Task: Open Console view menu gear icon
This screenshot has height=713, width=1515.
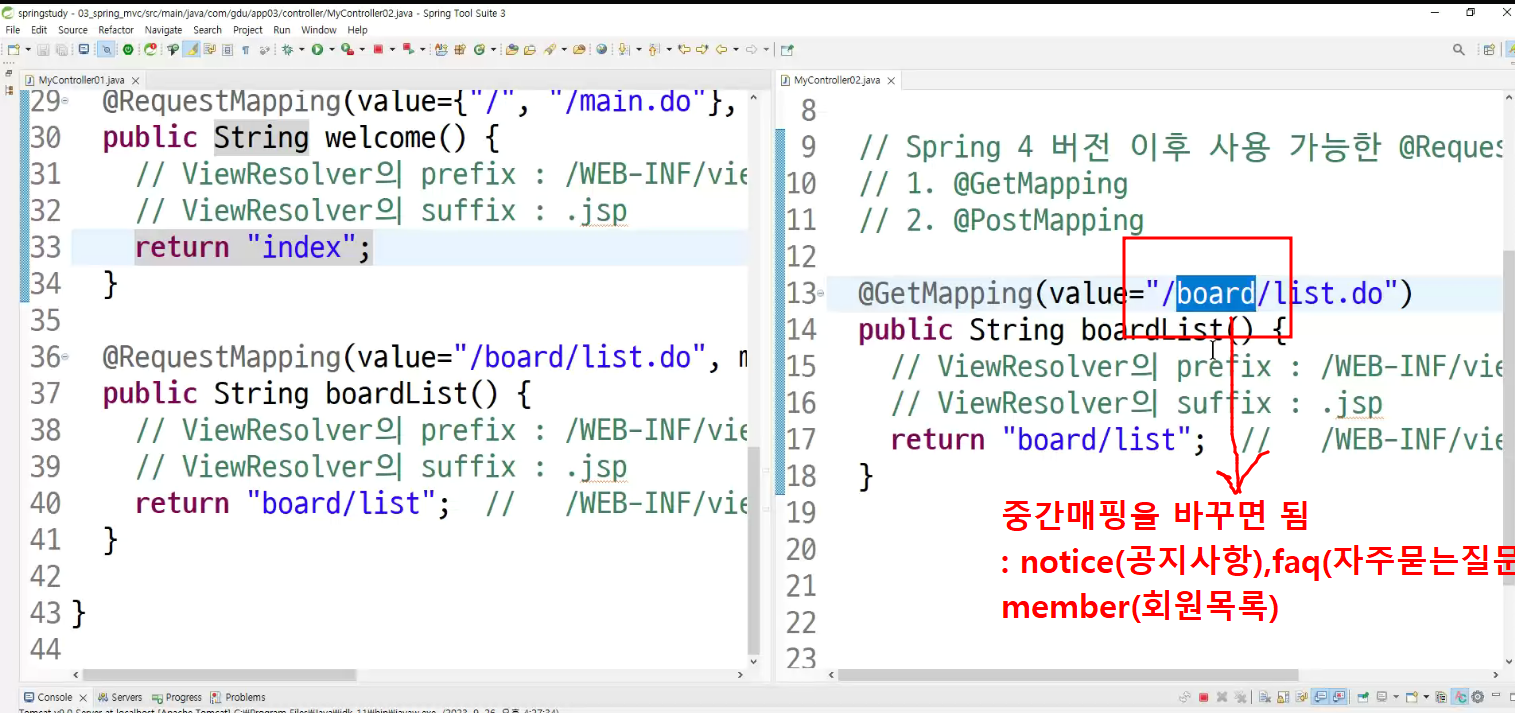Action: click(1477, 697)
